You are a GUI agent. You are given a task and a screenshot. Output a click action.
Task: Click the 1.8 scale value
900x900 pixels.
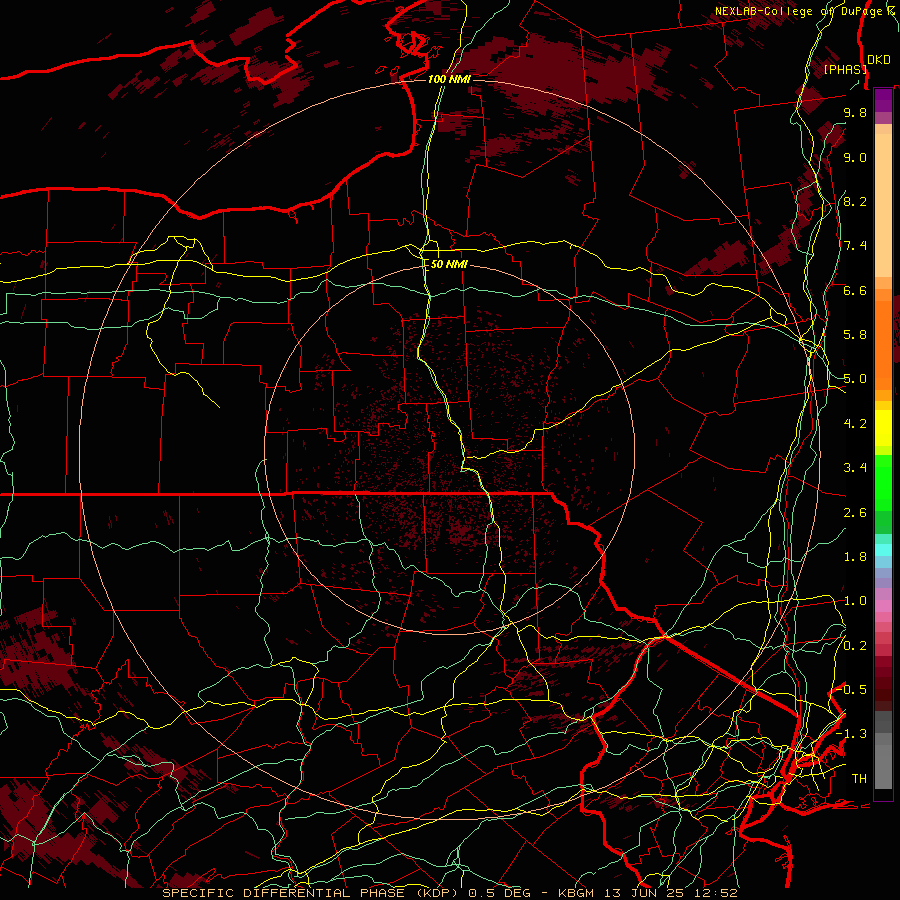click(x=855, y=557)
